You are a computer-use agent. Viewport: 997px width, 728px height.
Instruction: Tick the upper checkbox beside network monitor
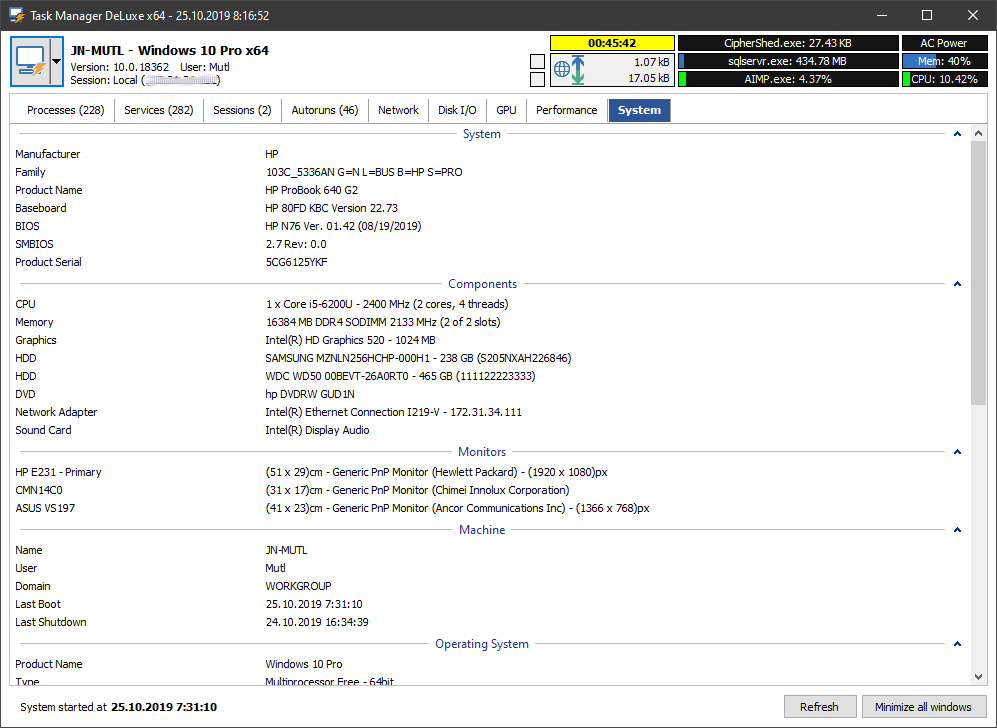[537, 61]
